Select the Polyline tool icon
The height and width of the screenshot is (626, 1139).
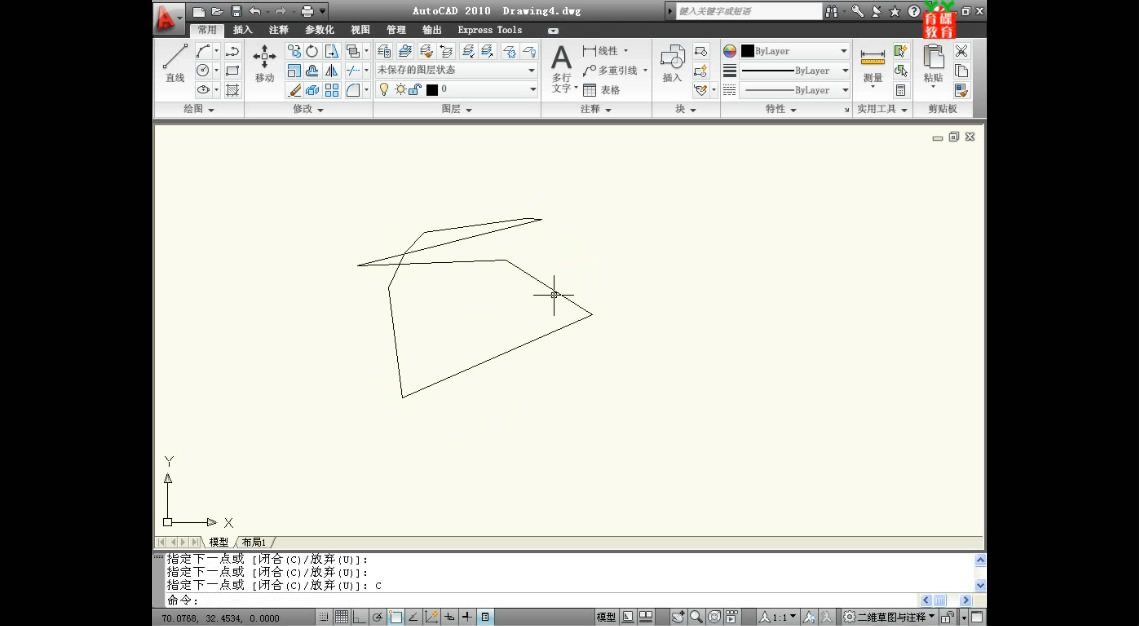(x=232, y=51)
